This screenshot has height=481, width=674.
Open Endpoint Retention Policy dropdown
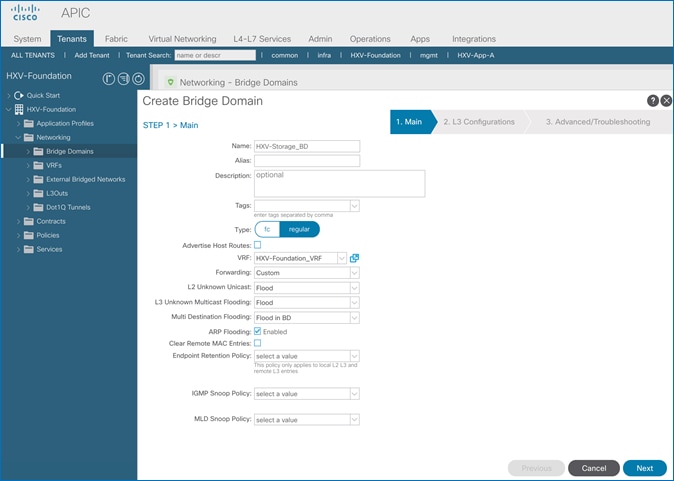point(355,356)
